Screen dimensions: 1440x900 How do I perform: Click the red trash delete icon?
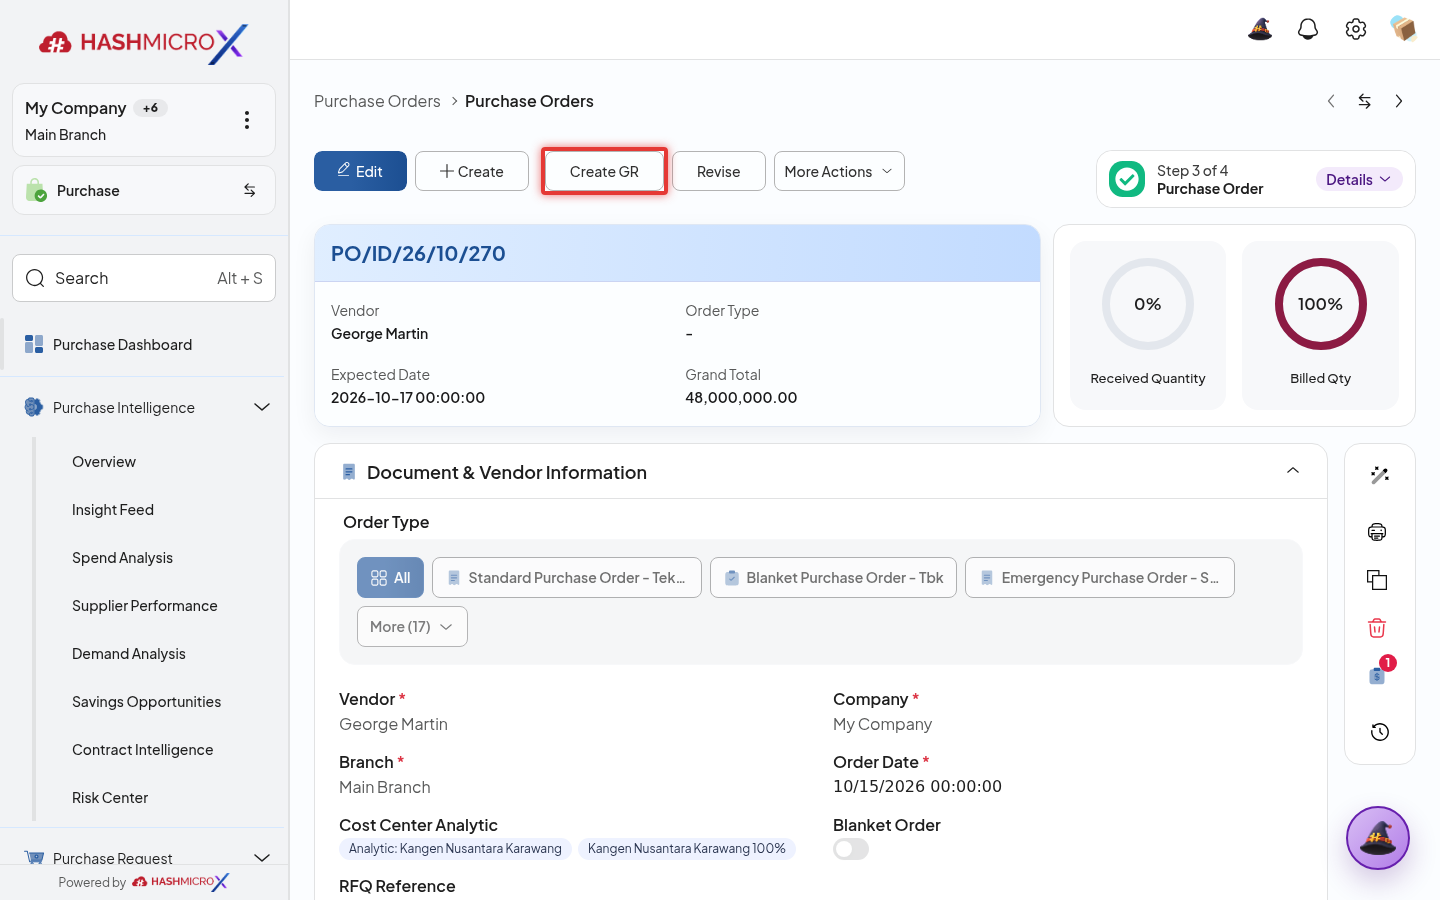(1377, 628)
